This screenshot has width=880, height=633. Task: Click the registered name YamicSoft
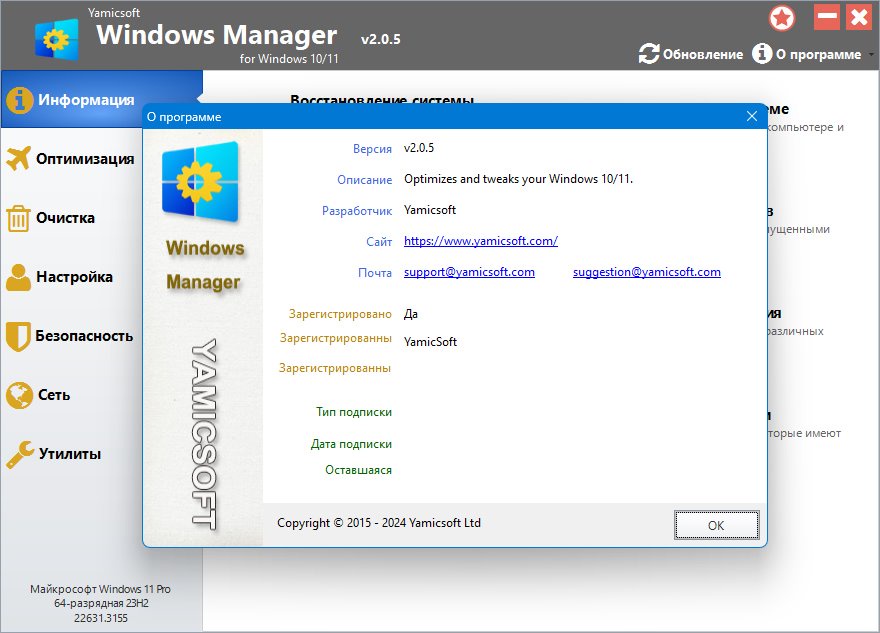[x=430, y=342]
